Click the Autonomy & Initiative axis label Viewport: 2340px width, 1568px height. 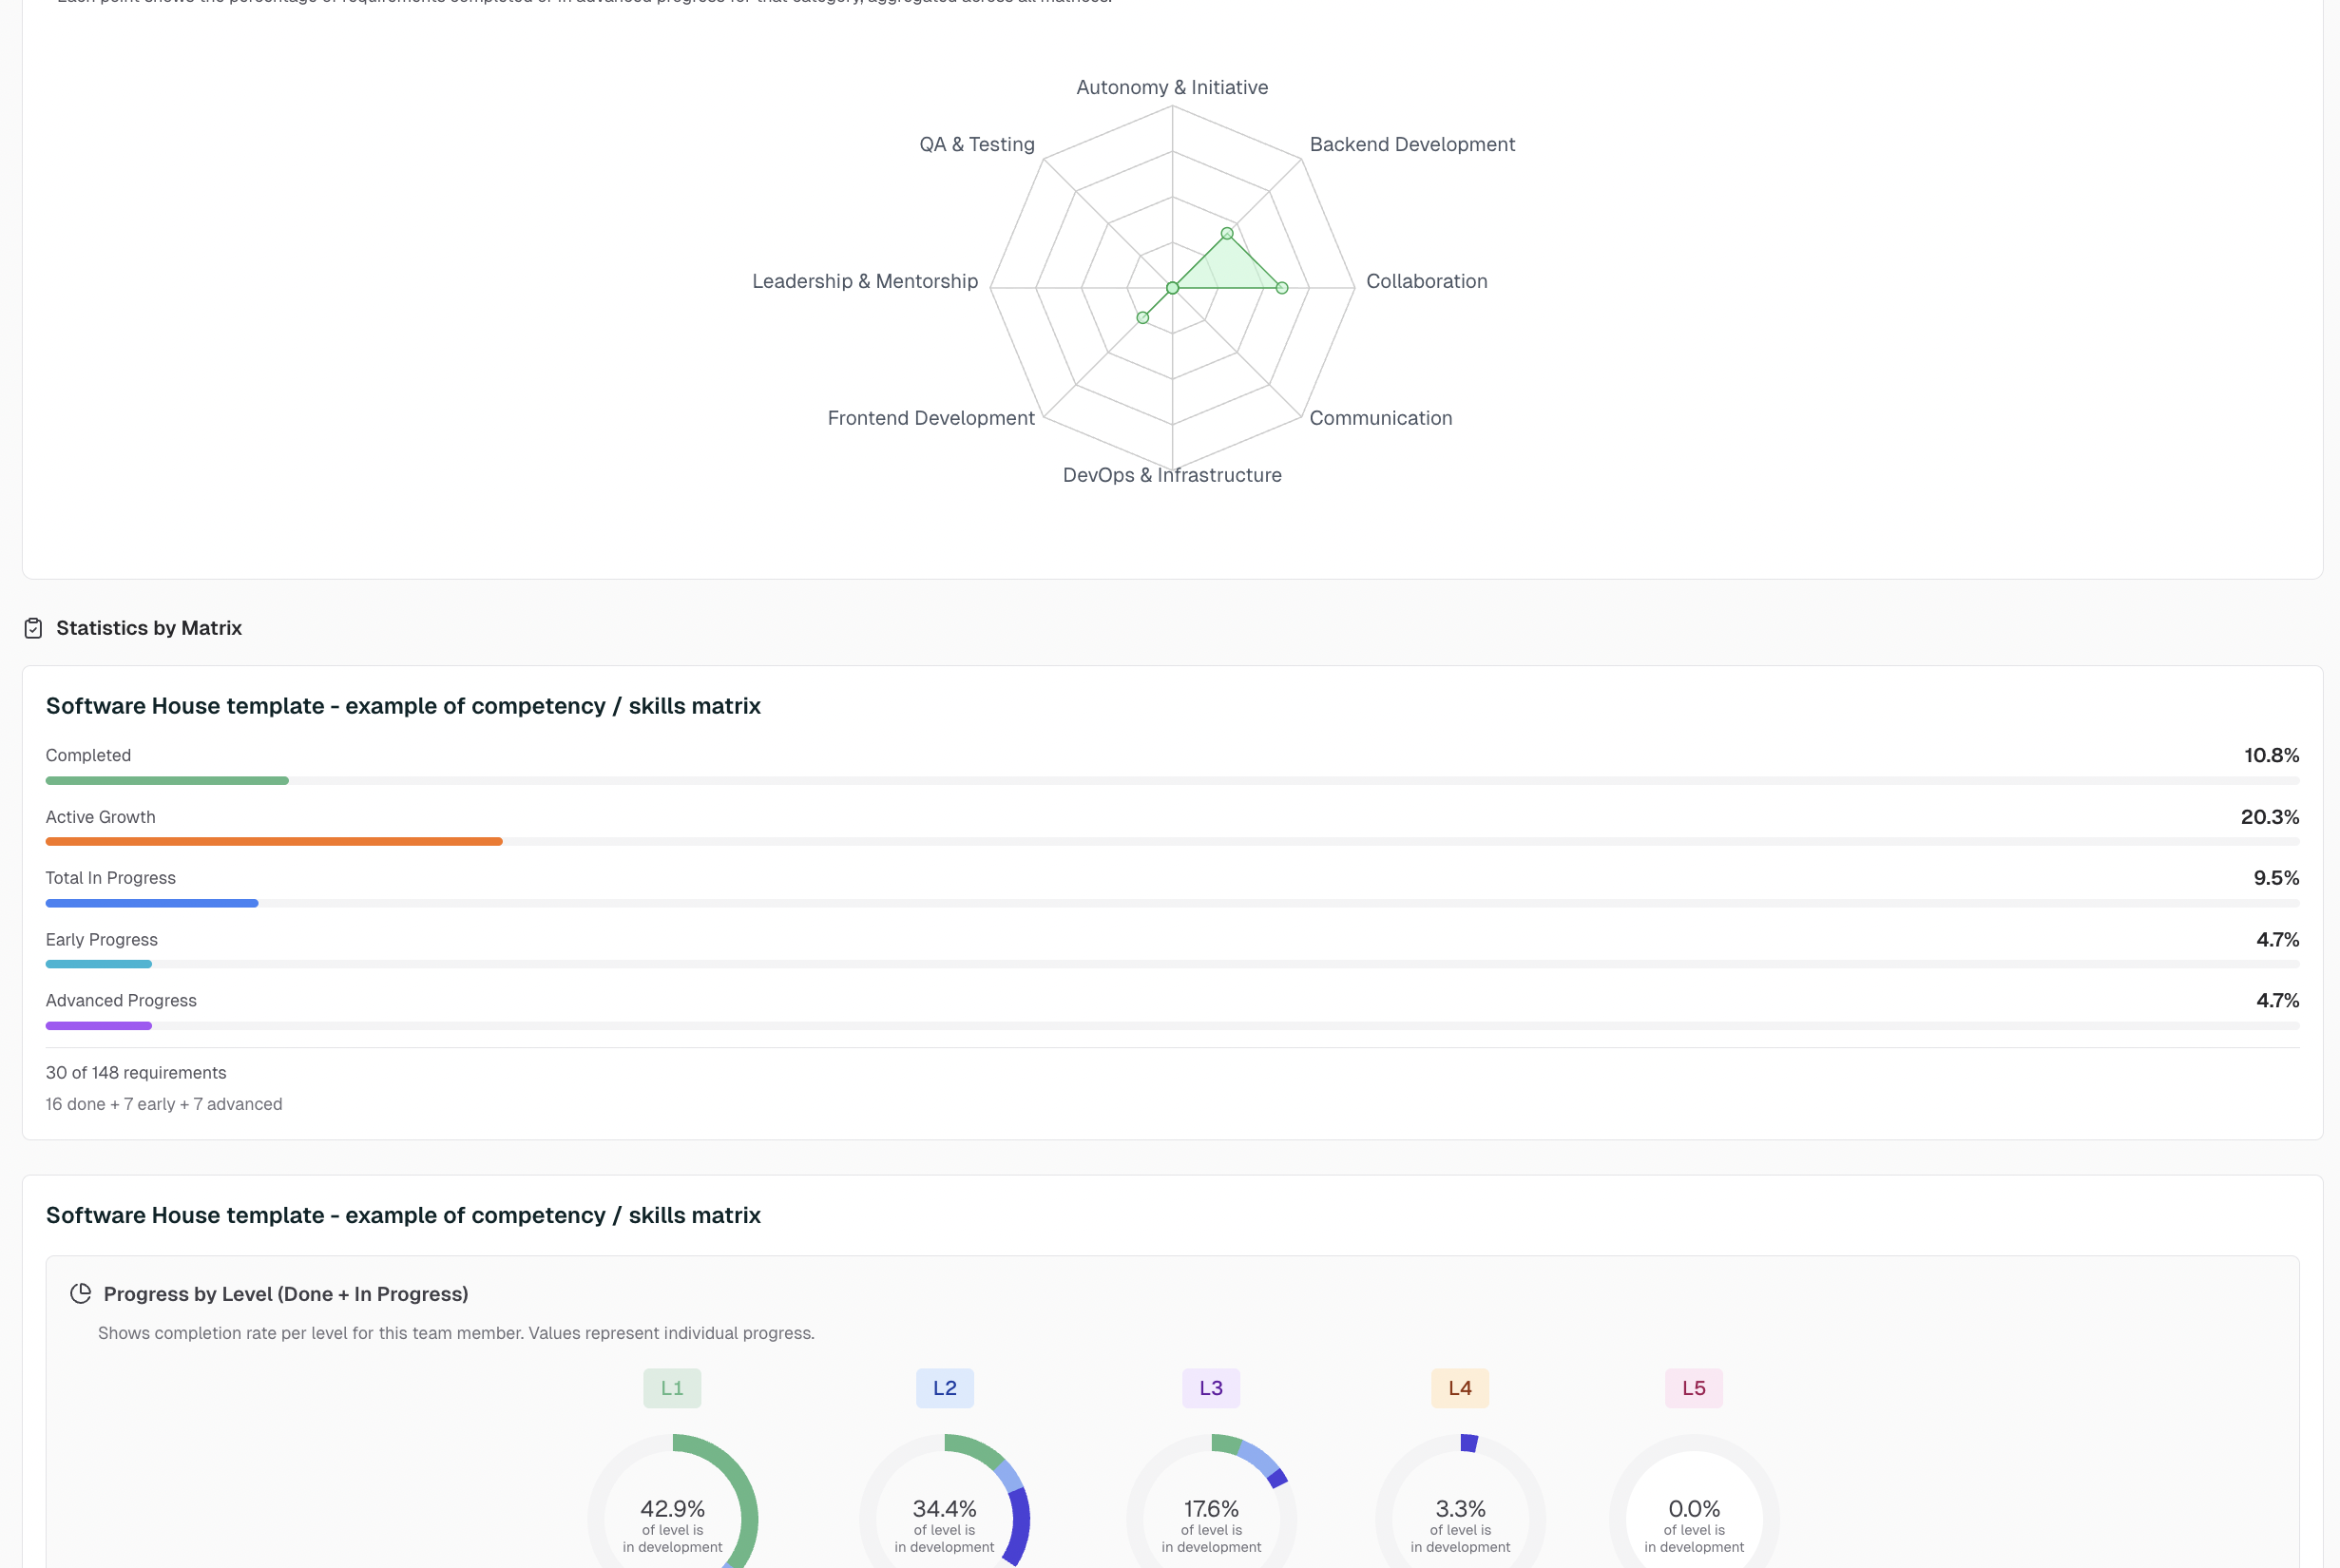pos(1172,88)
